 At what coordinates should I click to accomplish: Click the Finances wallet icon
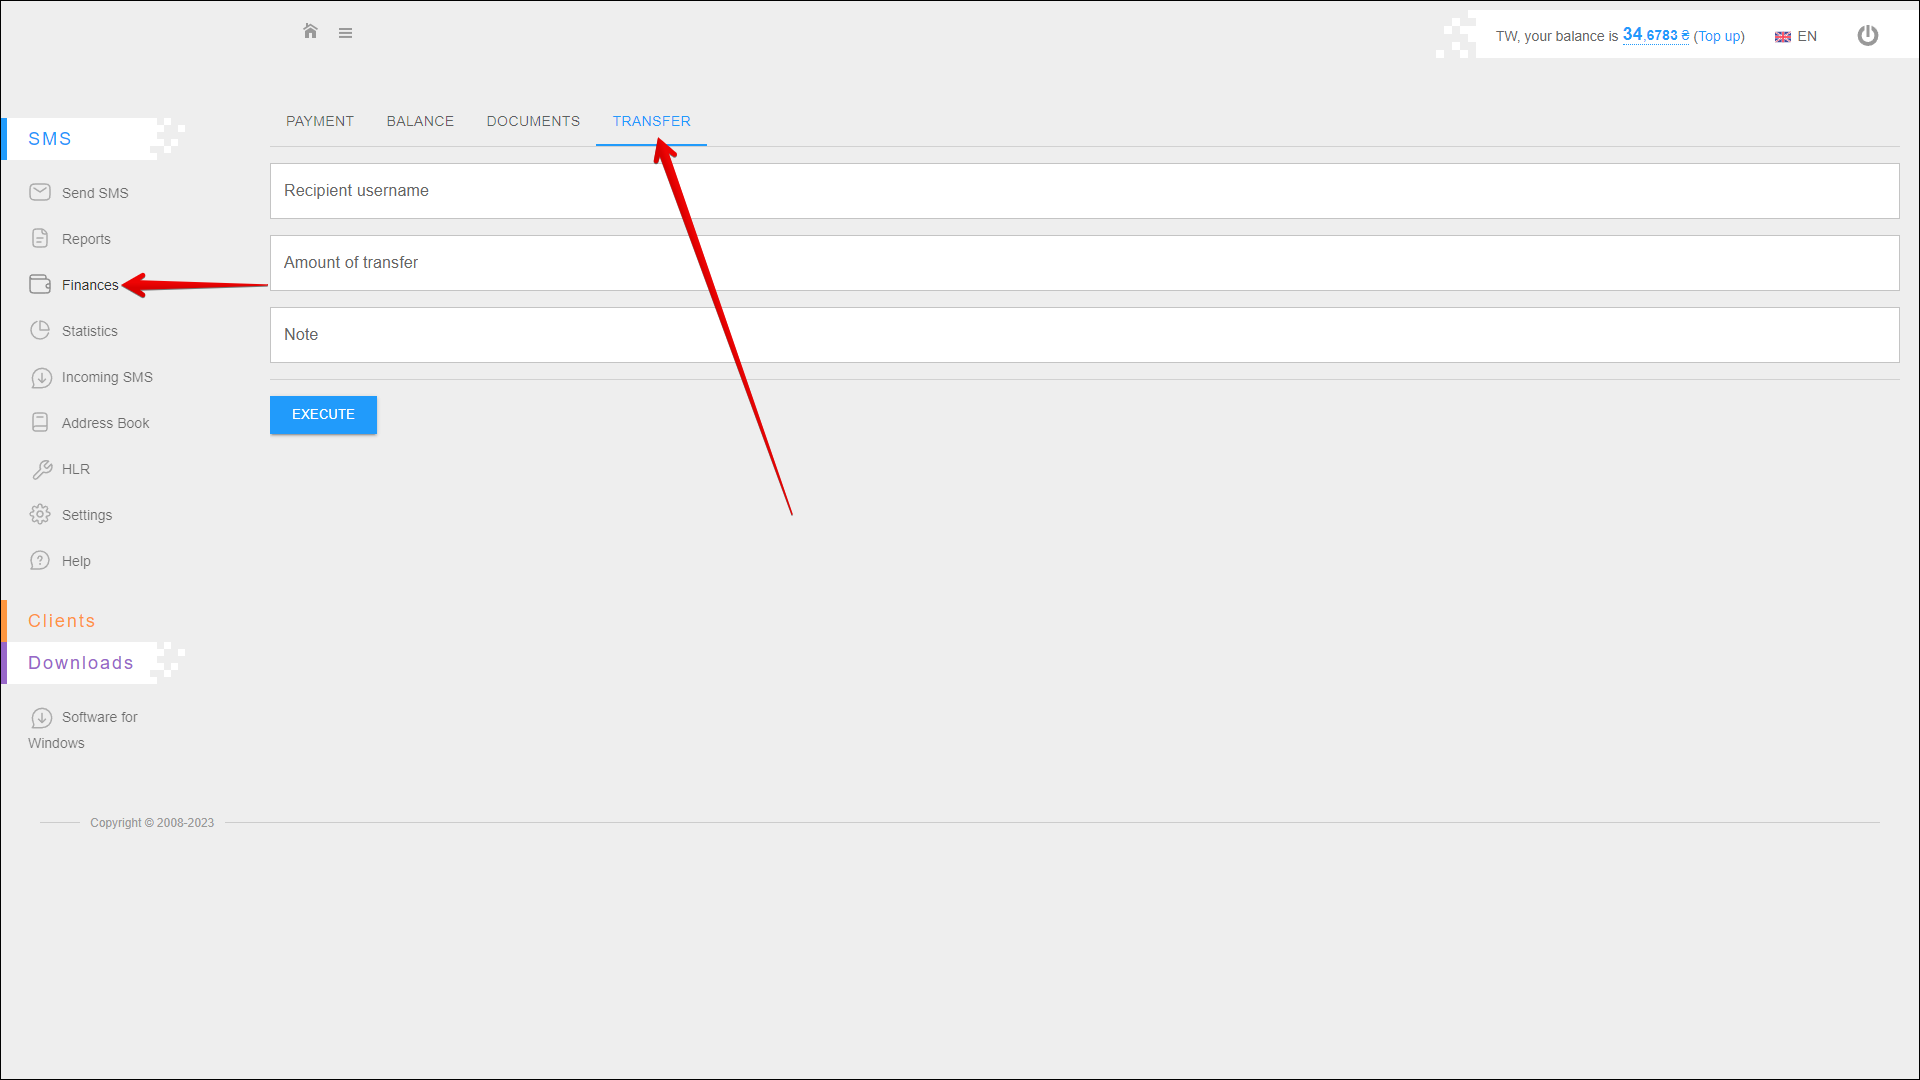tap(40, 284)
